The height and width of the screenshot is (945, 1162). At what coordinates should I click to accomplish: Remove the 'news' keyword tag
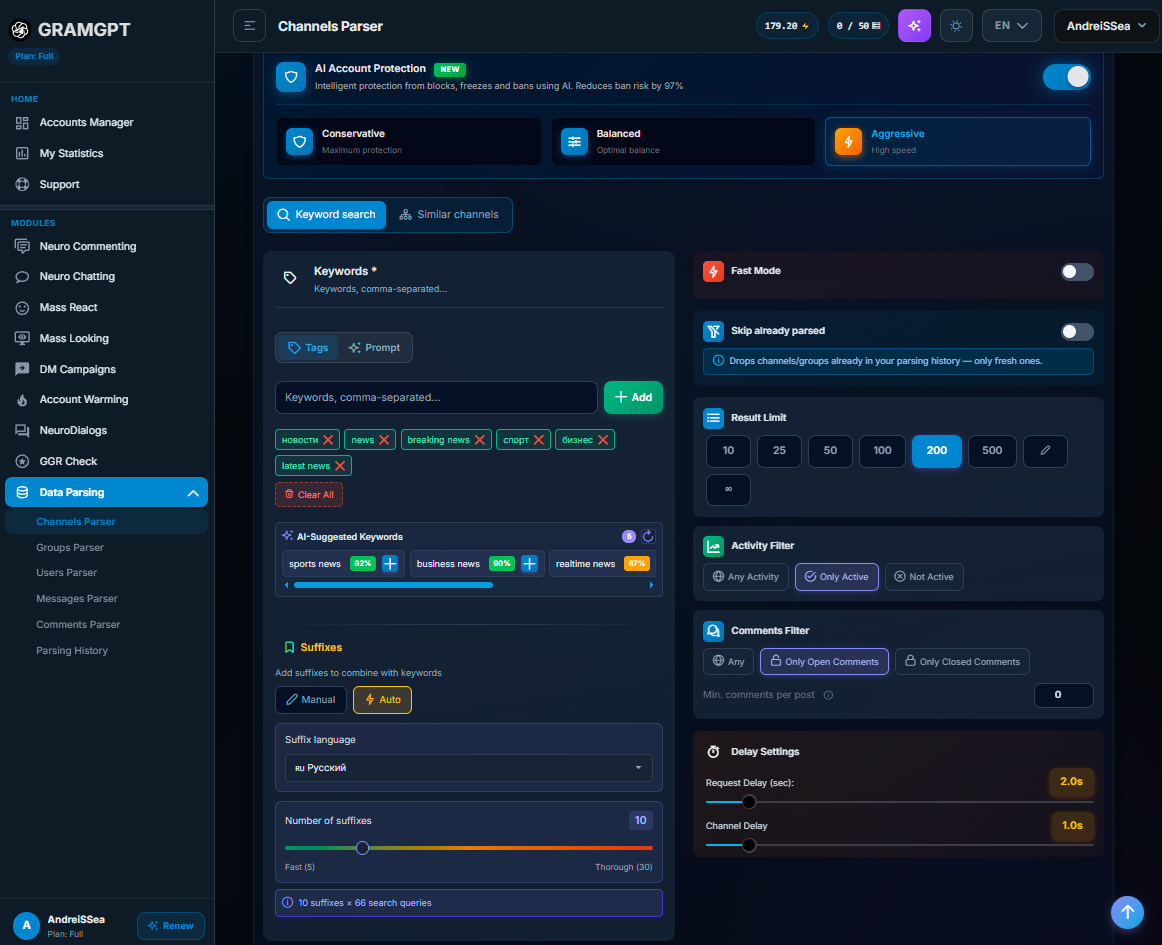384,440
